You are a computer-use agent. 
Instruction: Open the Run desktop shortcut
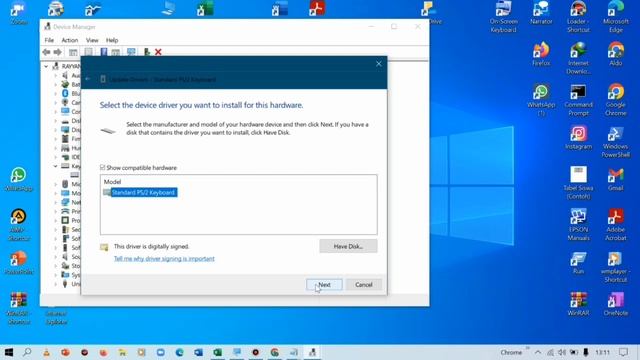[578, 262]
